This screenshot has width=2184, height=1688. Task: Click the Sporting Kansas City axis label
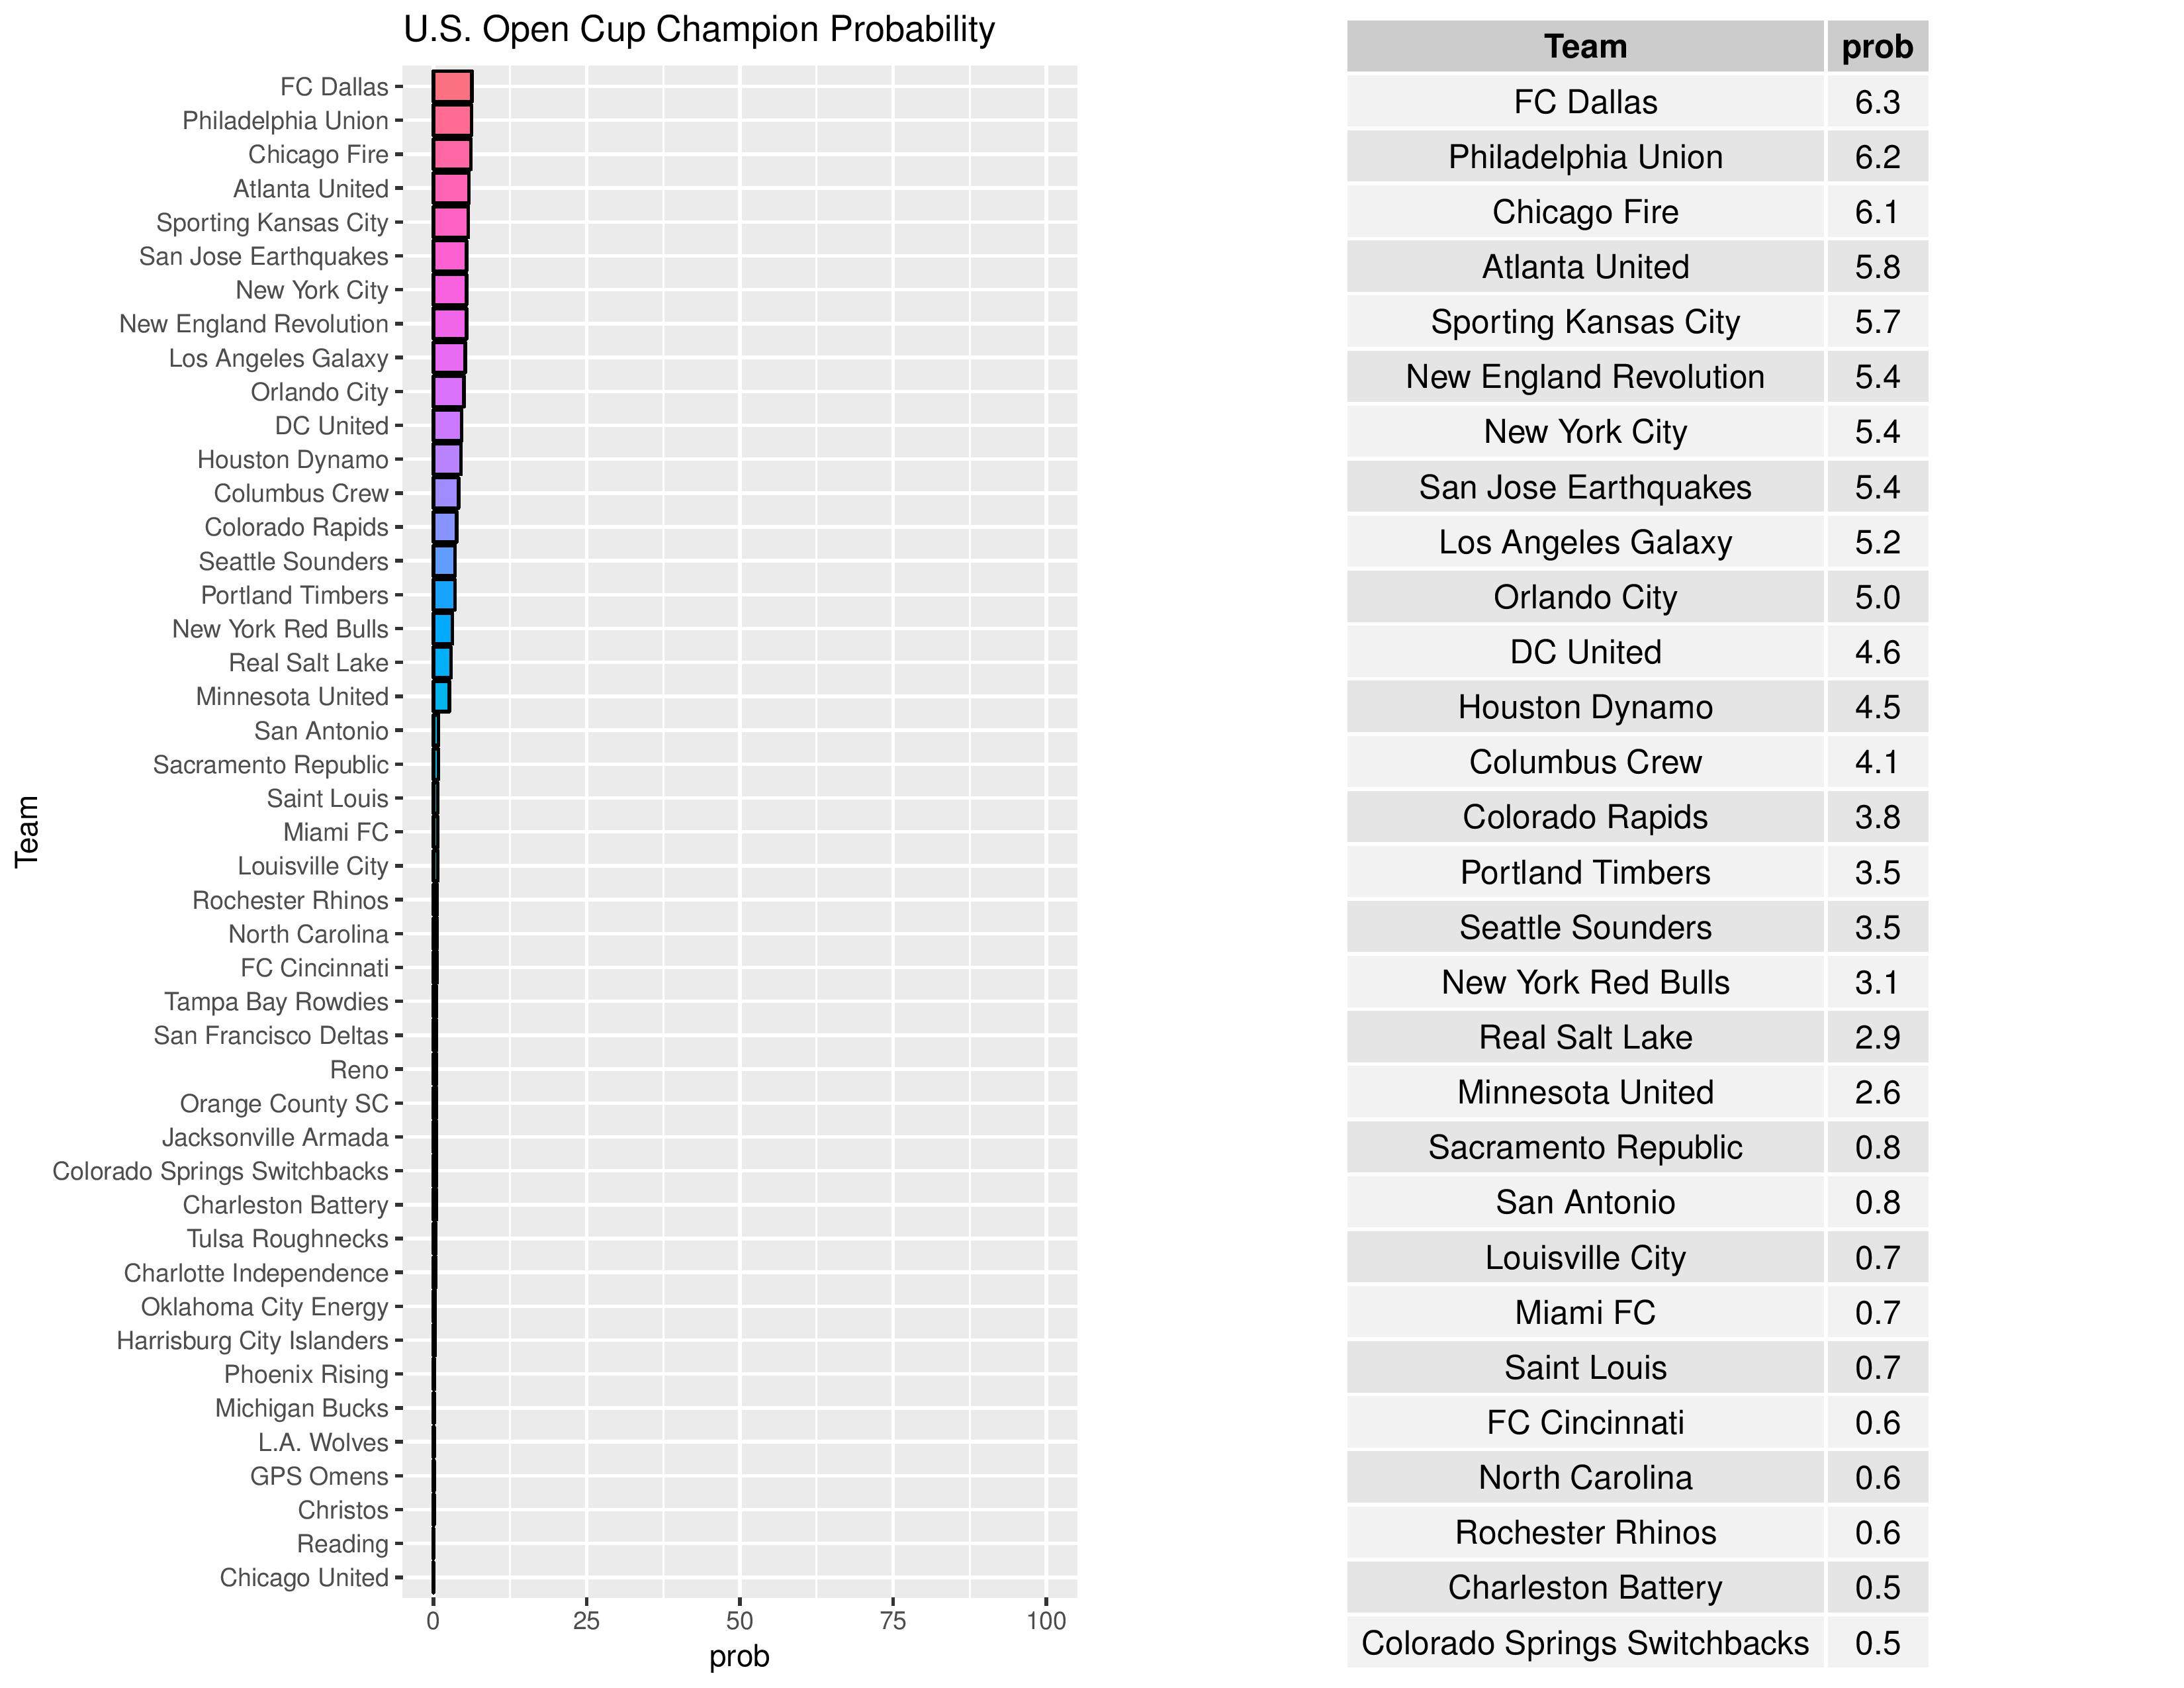point(271,222)
